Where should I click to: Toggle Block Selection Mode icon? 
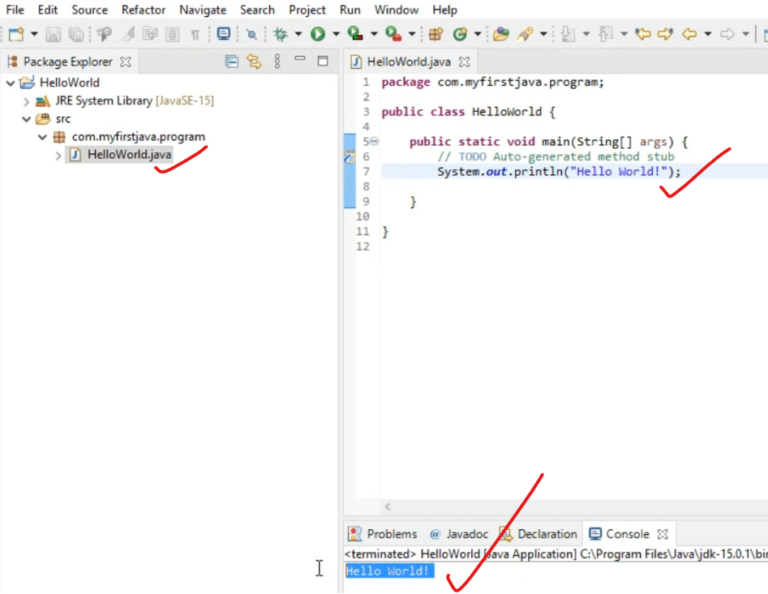pyautogui.click(x=172, y=34)
